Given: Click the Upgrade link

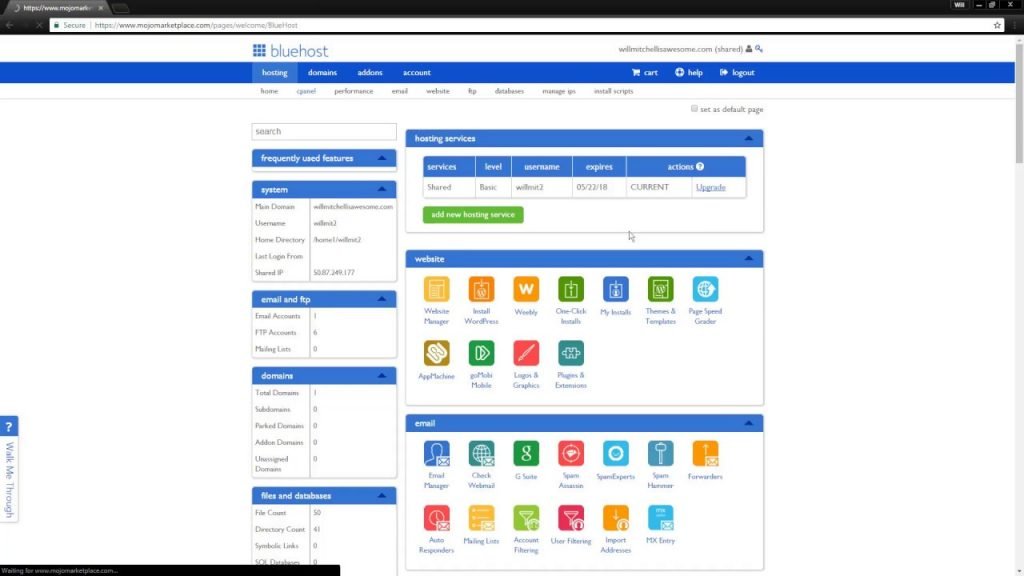Looking at the screenshot, I should (711, 187).
